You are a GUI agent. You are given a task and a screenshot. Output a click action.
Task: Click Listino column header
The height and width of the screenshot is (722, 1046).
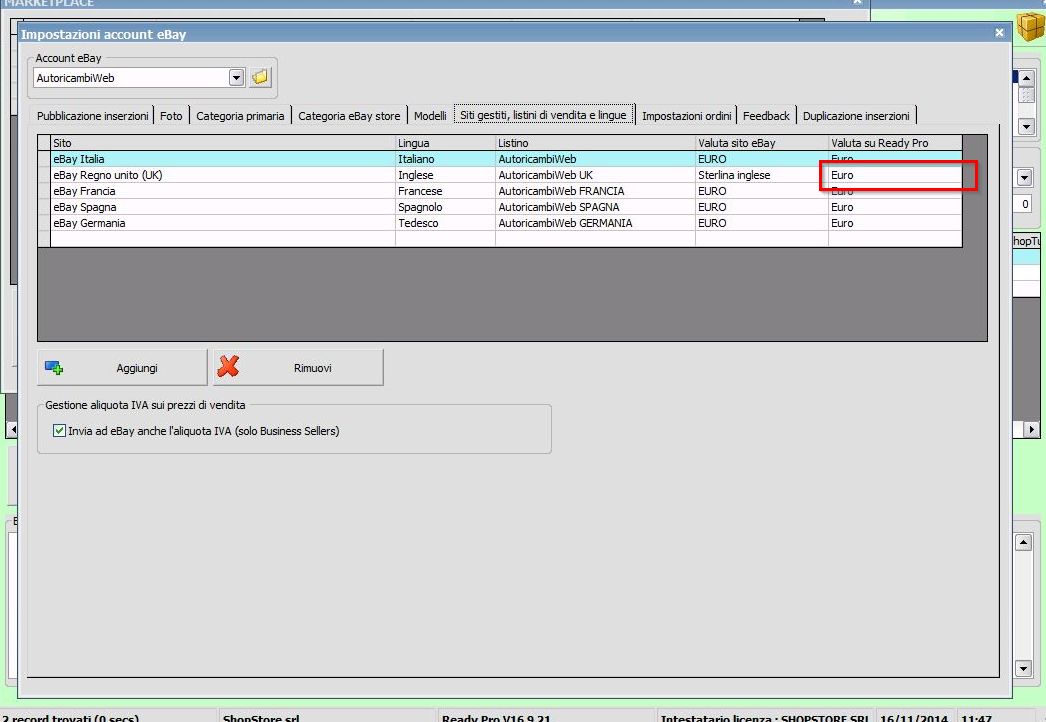click(595, 143)
